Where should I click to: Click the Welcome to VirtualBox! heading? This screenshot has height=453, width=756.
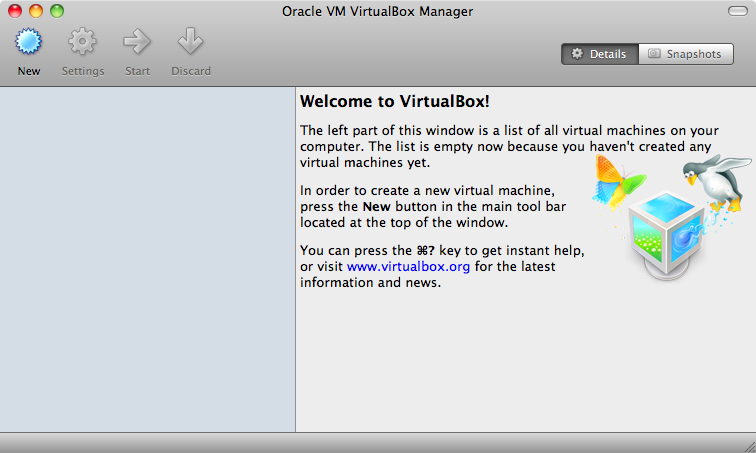coord(395,102)
